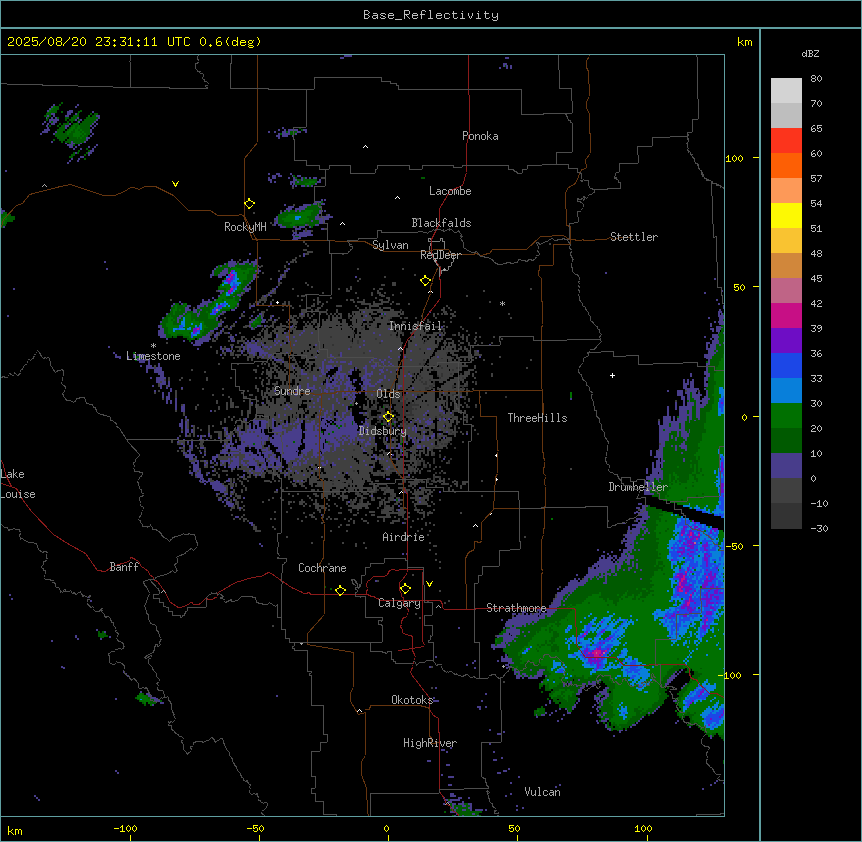Click the Didsbury town label
The image size is (862, 842).
coord(383,431)
